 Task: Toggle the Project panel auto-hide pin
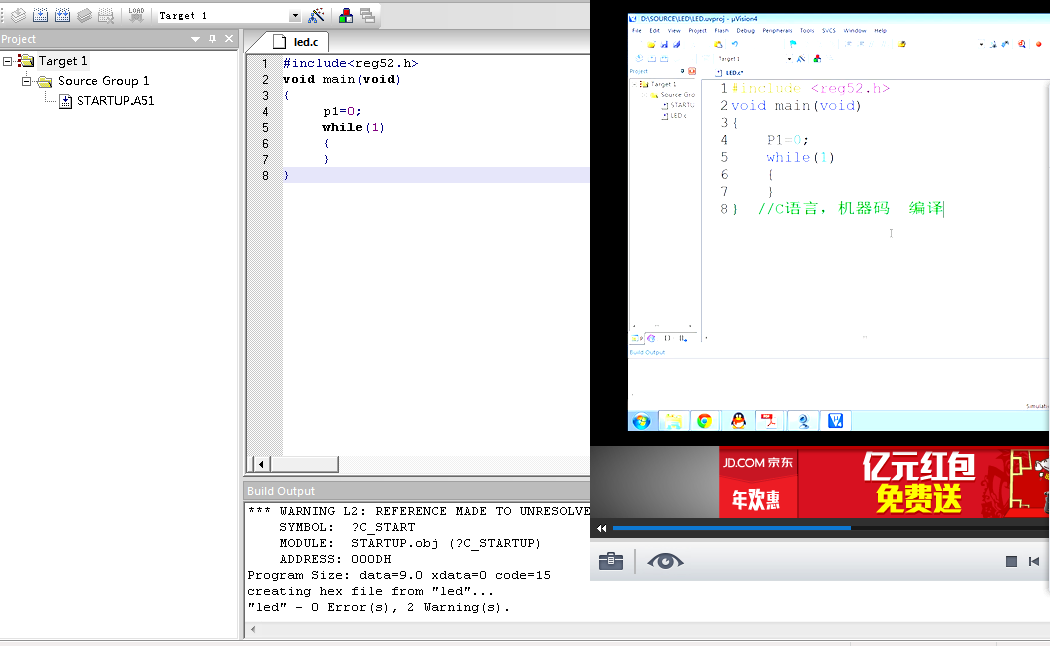(x=212, y=39)
